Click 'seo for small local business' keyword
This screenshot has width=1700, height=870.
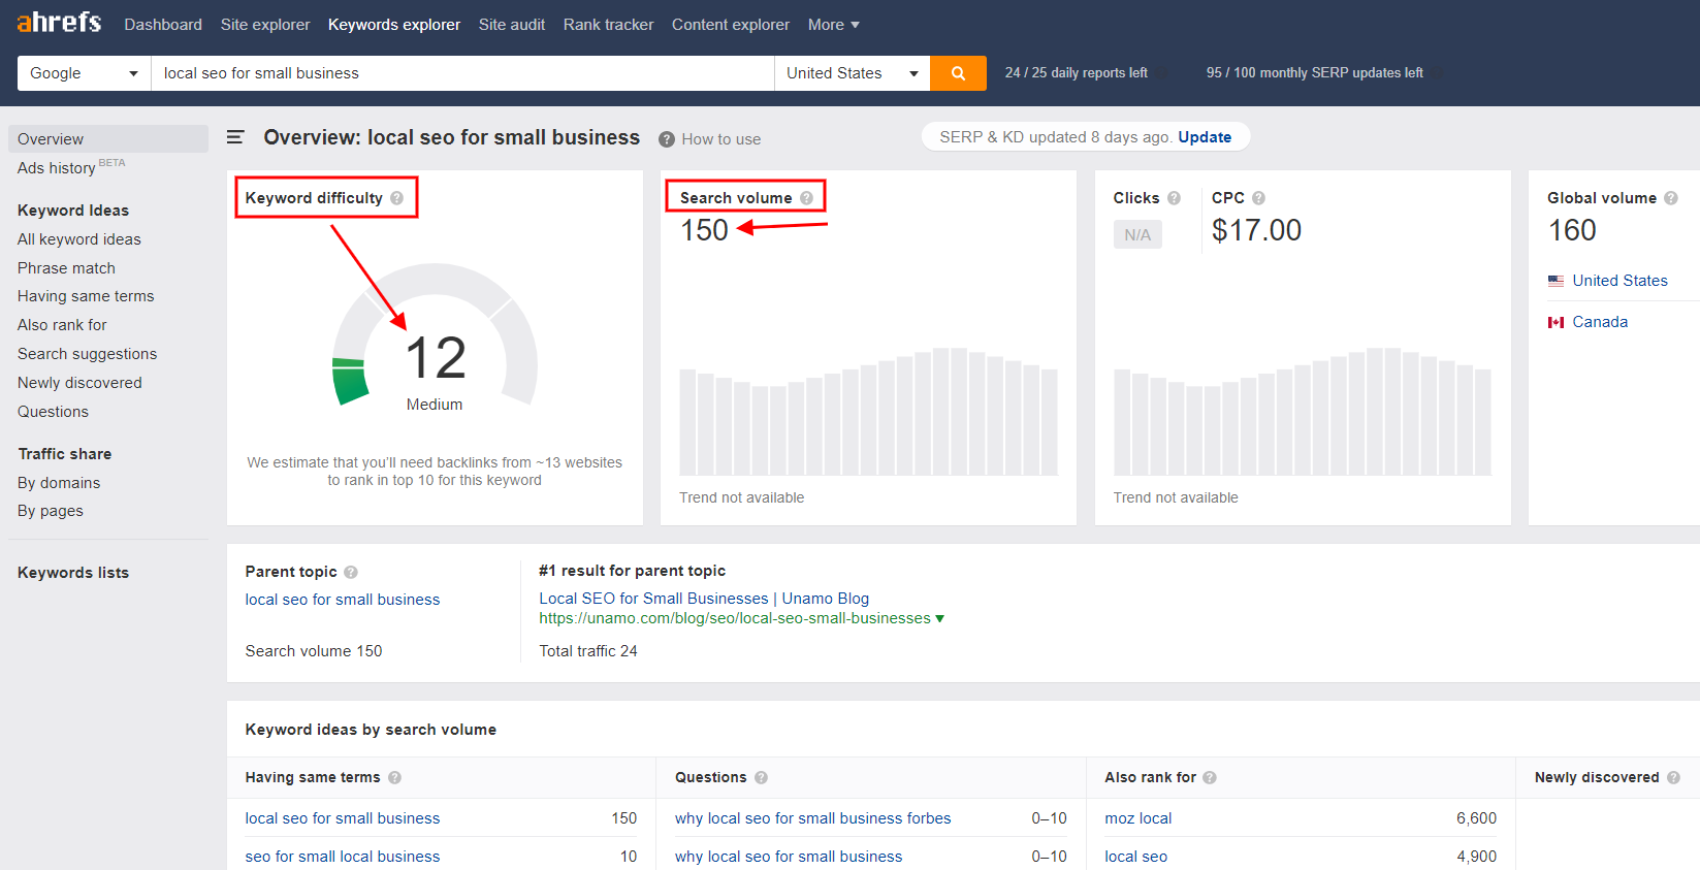point(342,857)
